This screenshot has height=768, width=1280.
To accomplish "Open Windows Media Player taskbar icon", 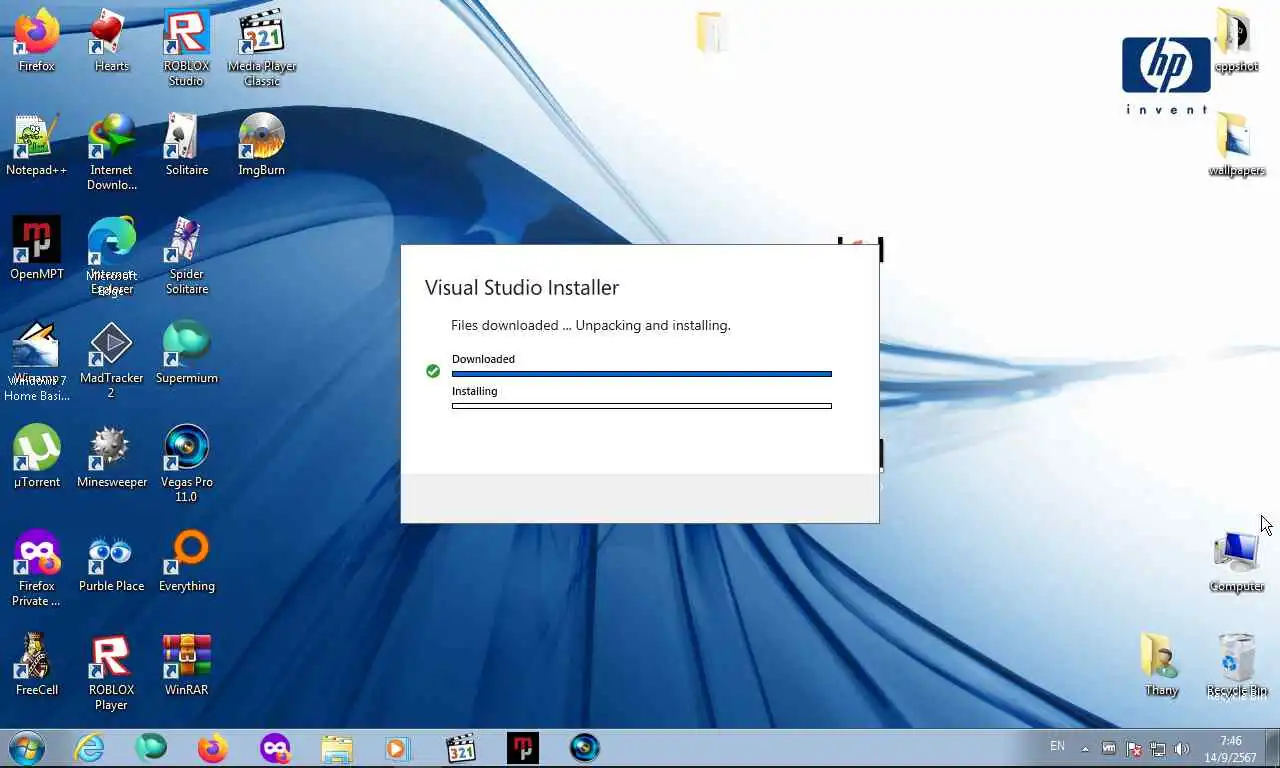I will tap(399, 748).
